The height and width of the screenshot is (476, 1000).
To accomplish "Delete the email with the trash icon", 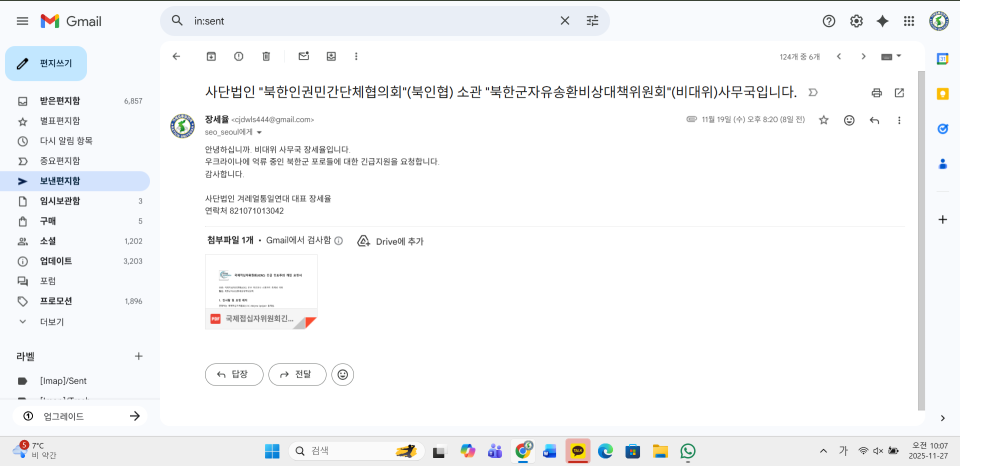I will 266,56.
